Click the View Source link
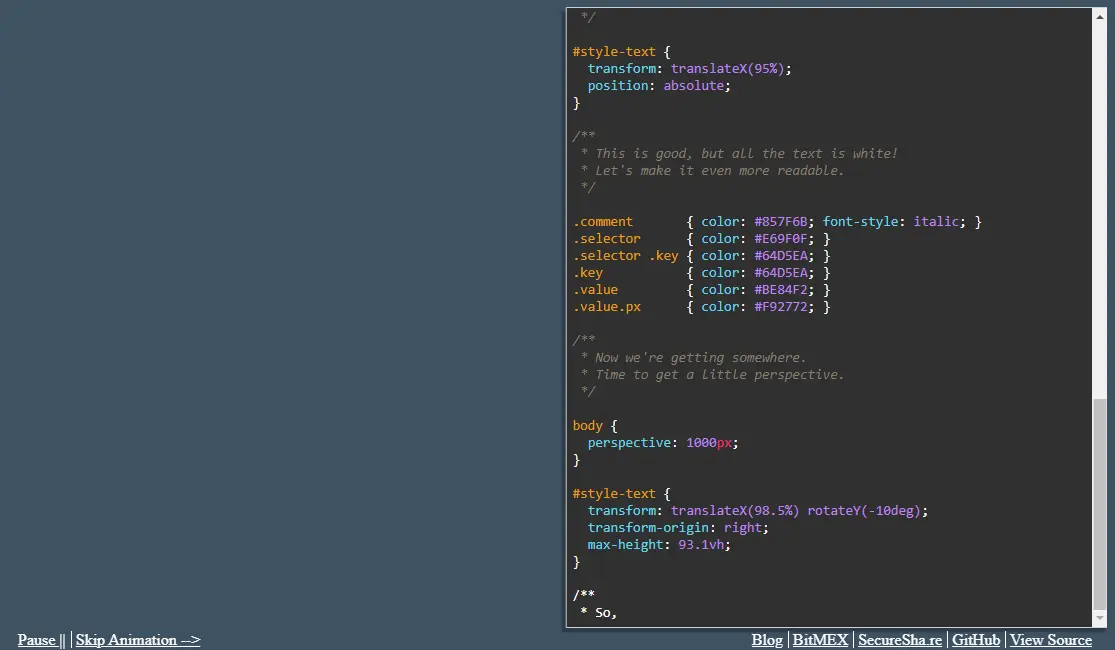 (1050, 640)
